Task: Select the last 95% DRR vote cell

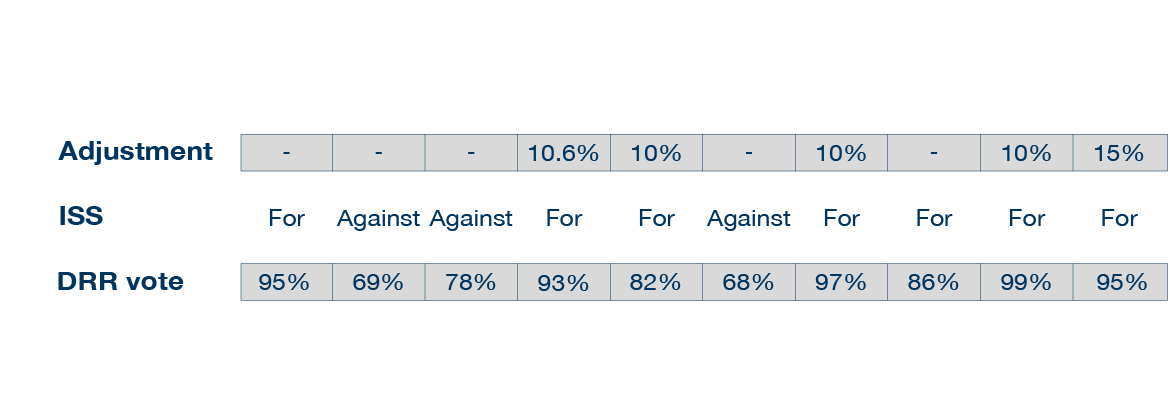Action: point(1120,282)
